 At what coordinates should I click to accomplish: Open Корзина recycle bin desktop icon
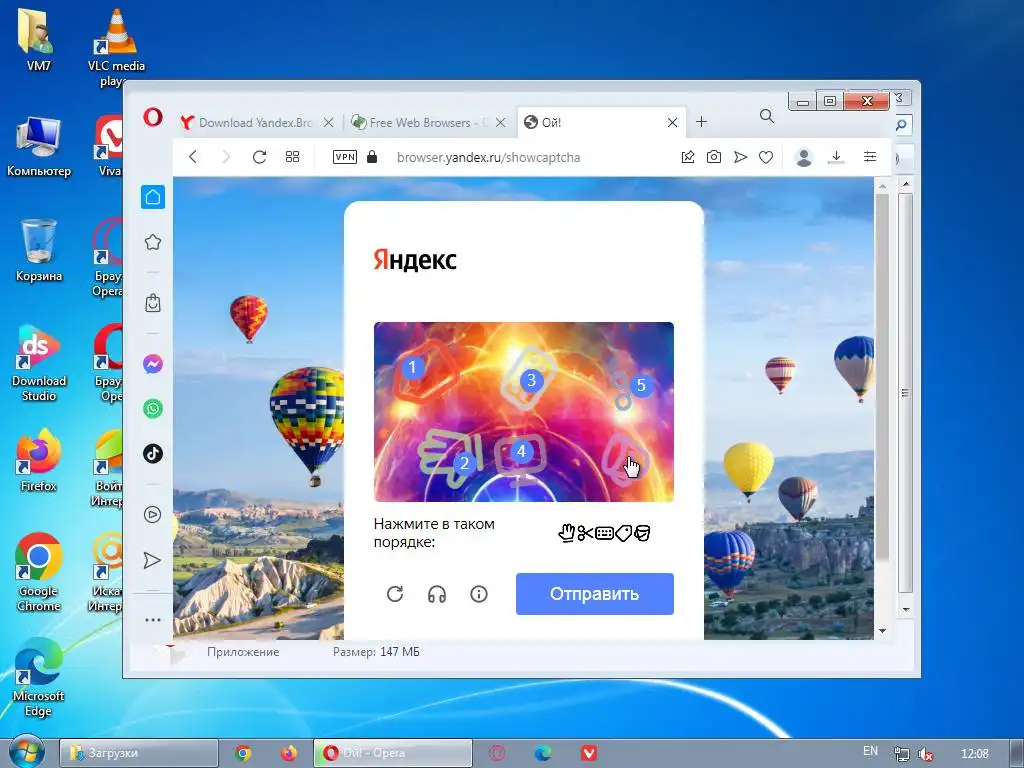(x=39, y=250)
